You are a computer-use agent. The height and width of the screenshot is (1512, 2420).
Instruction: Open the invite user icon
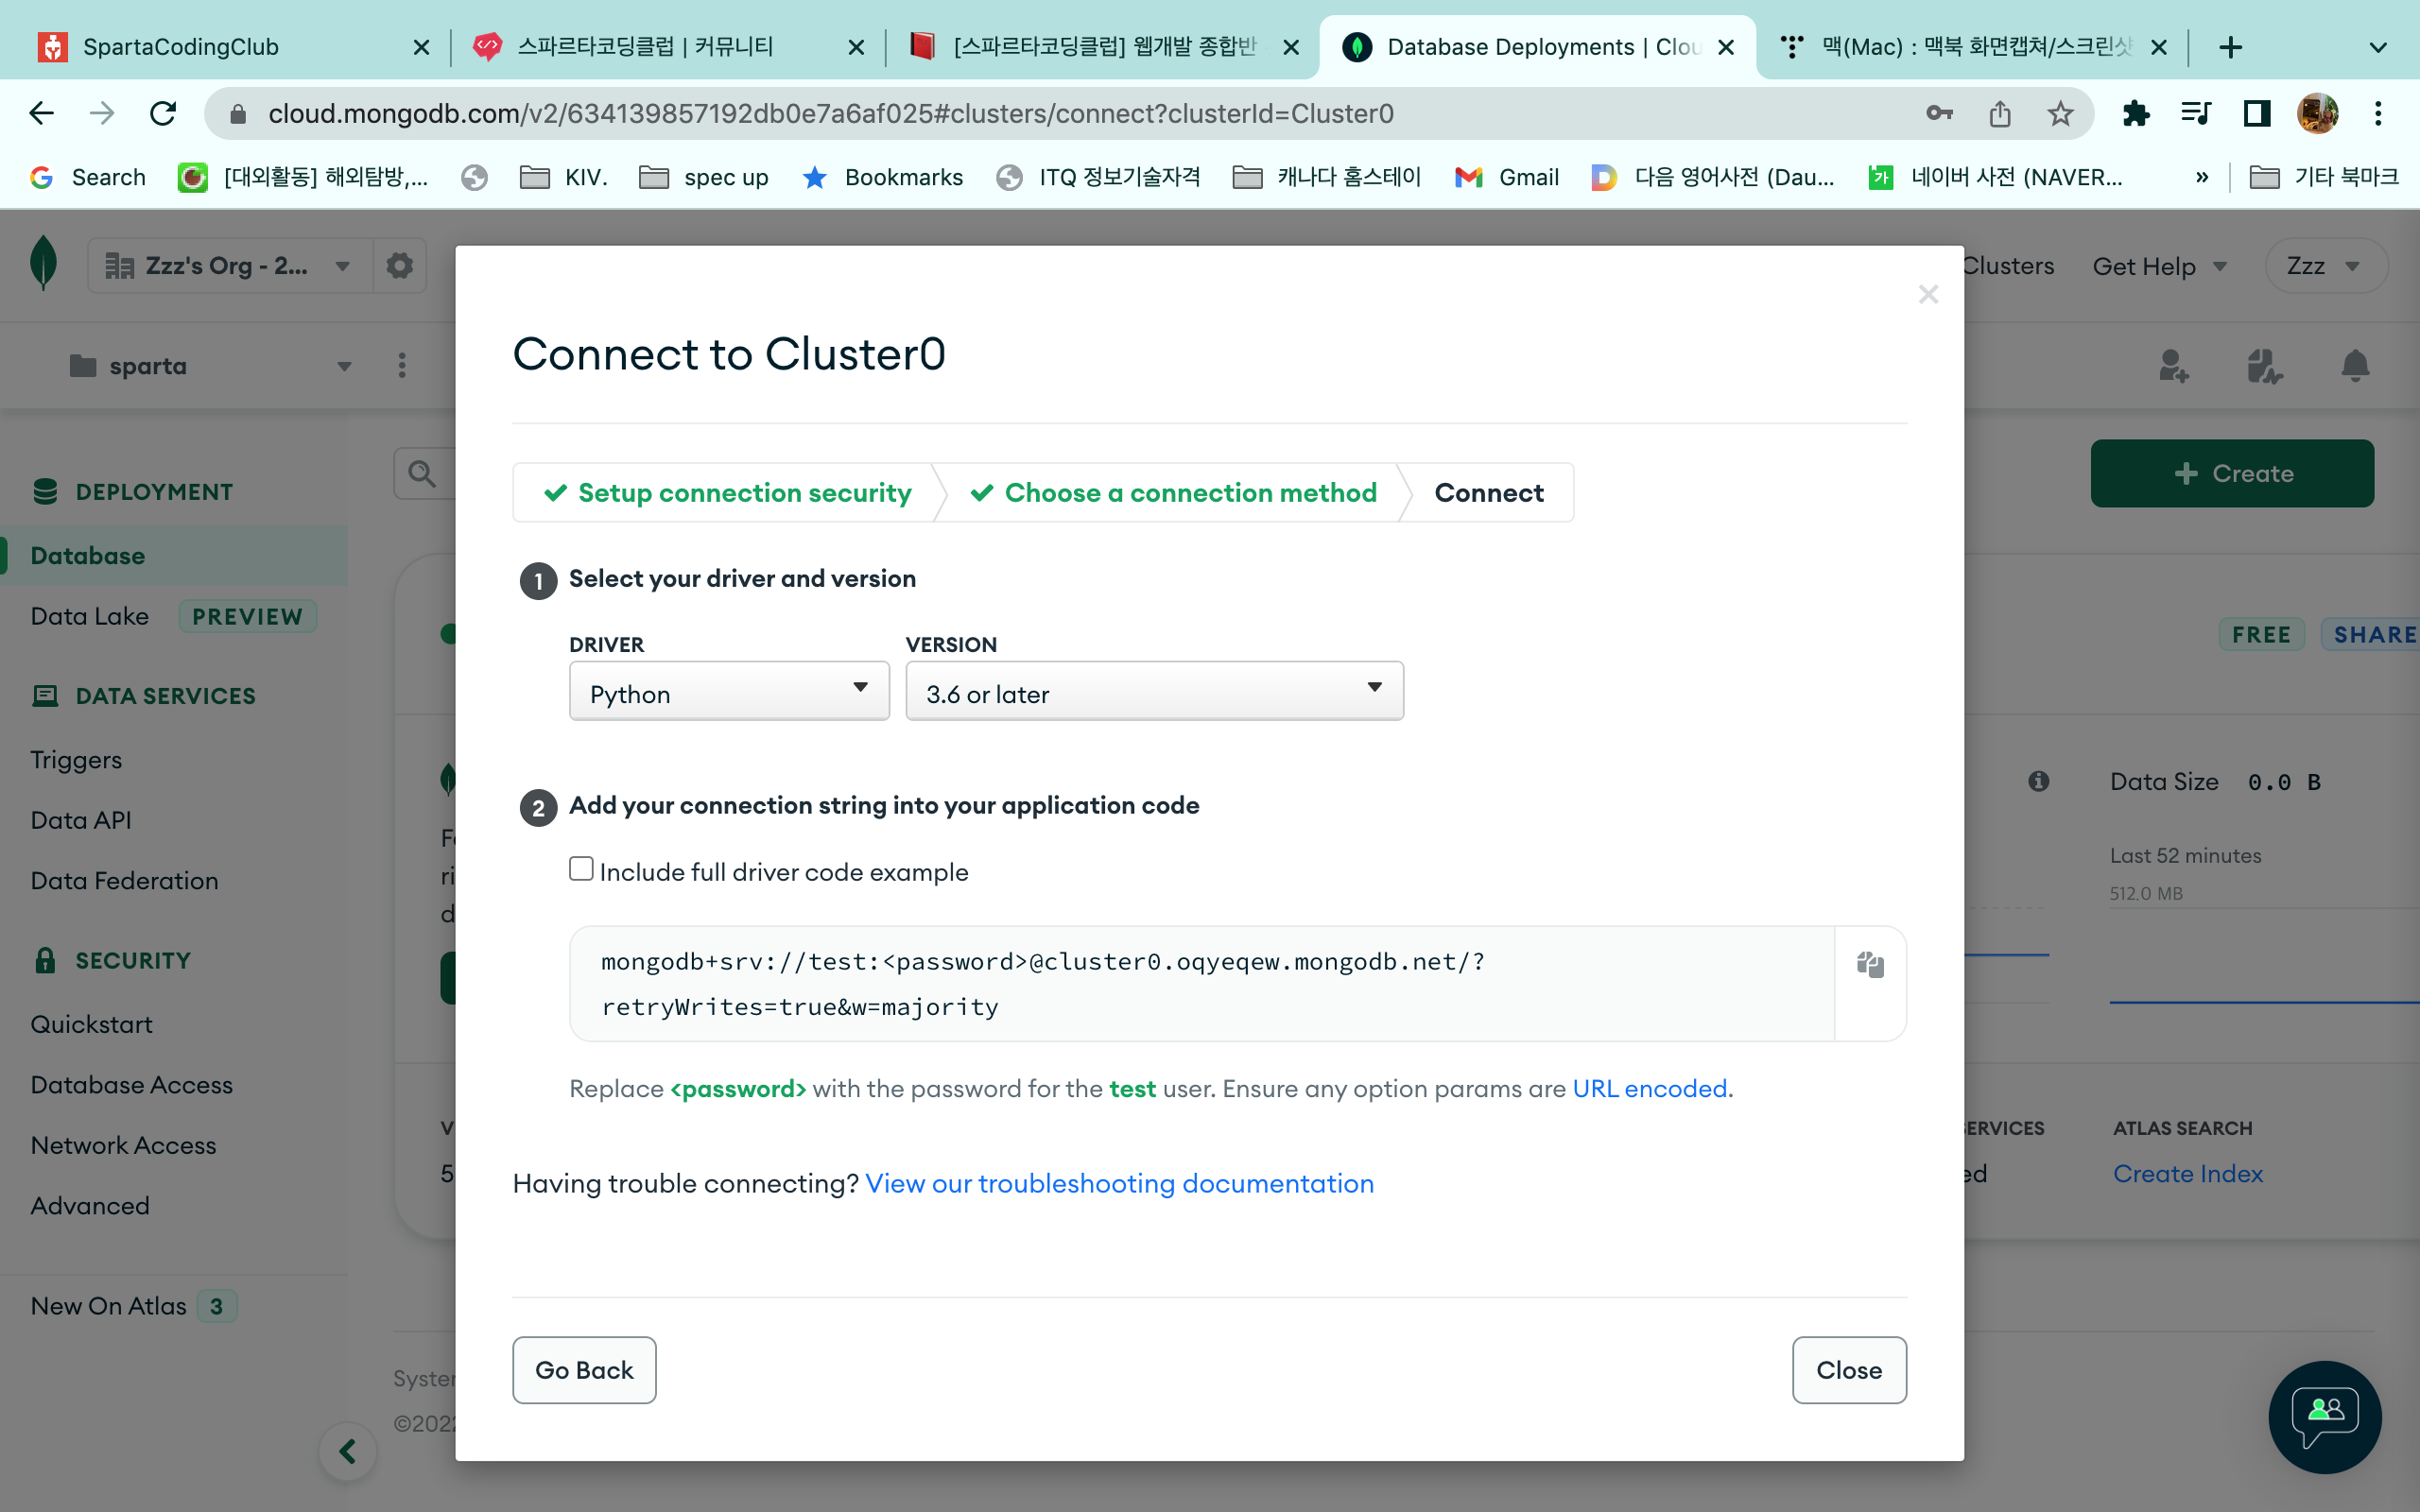point(2173,366)
